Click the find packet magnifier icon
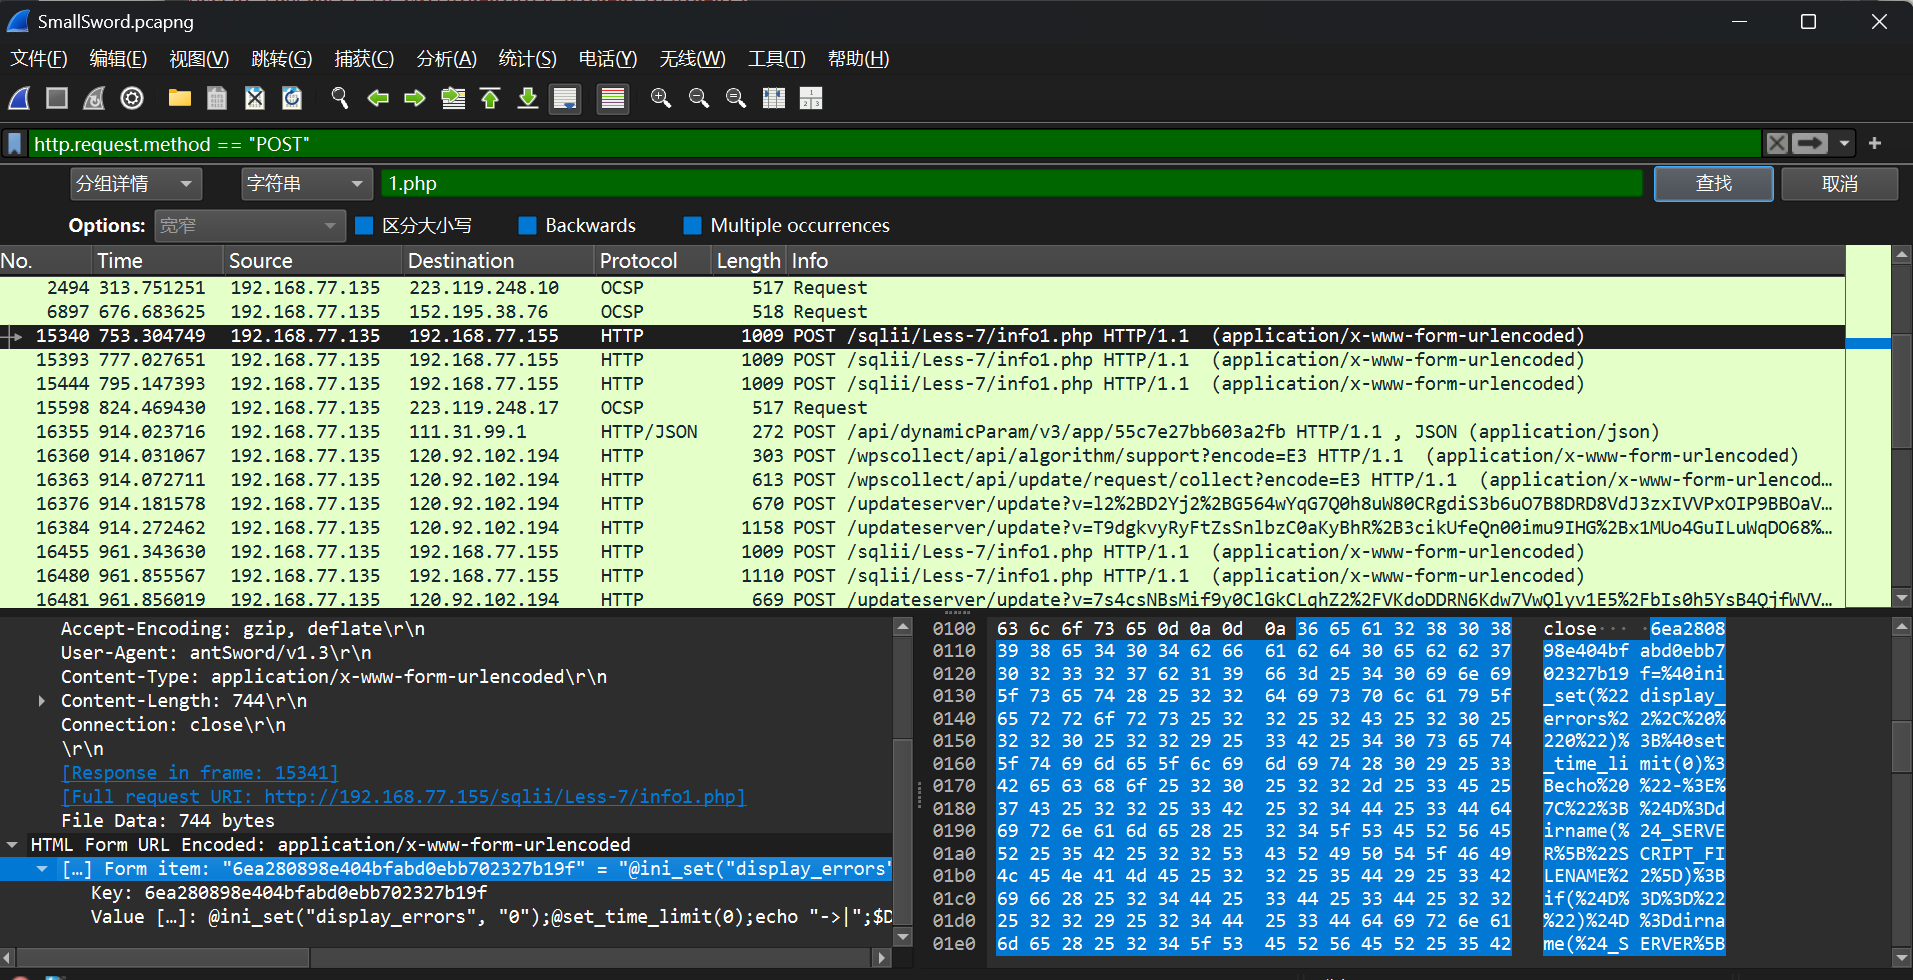Screen dimensions: 1913x980 (340, 98)
